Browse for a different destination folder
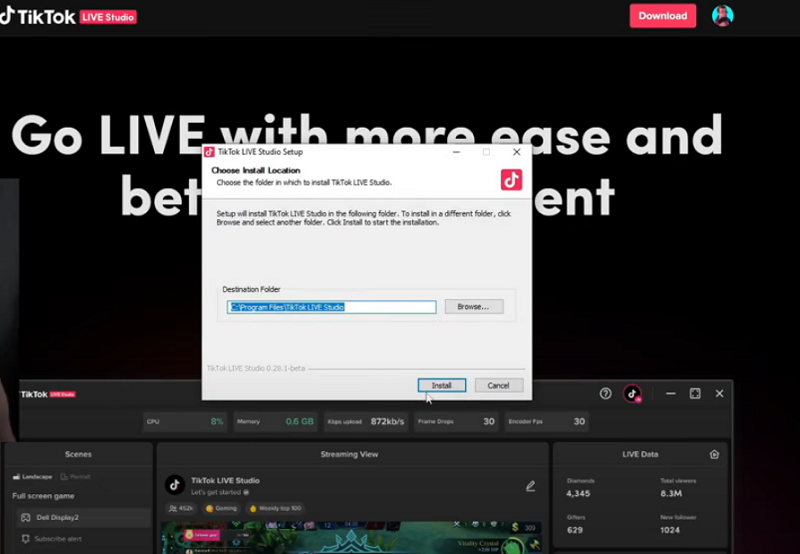 pos(474,307)
